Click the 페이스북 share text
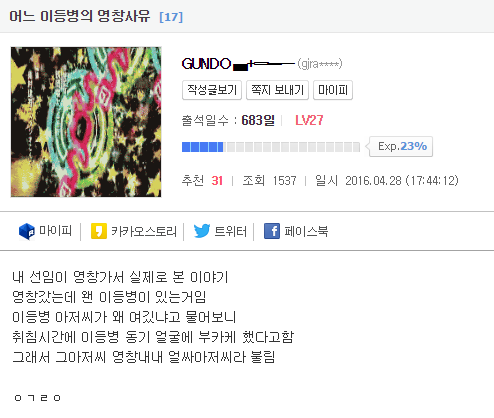The height and width of the screenshot is (418, 494). pos(306,231)
